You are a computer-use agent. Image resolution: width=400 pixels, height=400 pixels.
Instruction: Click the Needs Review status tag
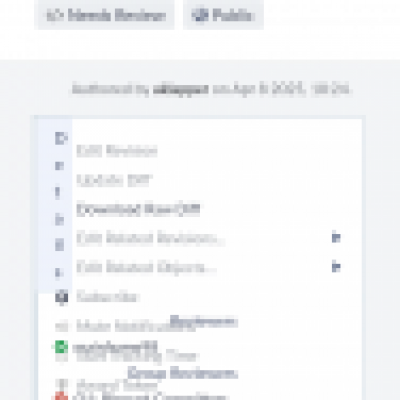(104, 15)
